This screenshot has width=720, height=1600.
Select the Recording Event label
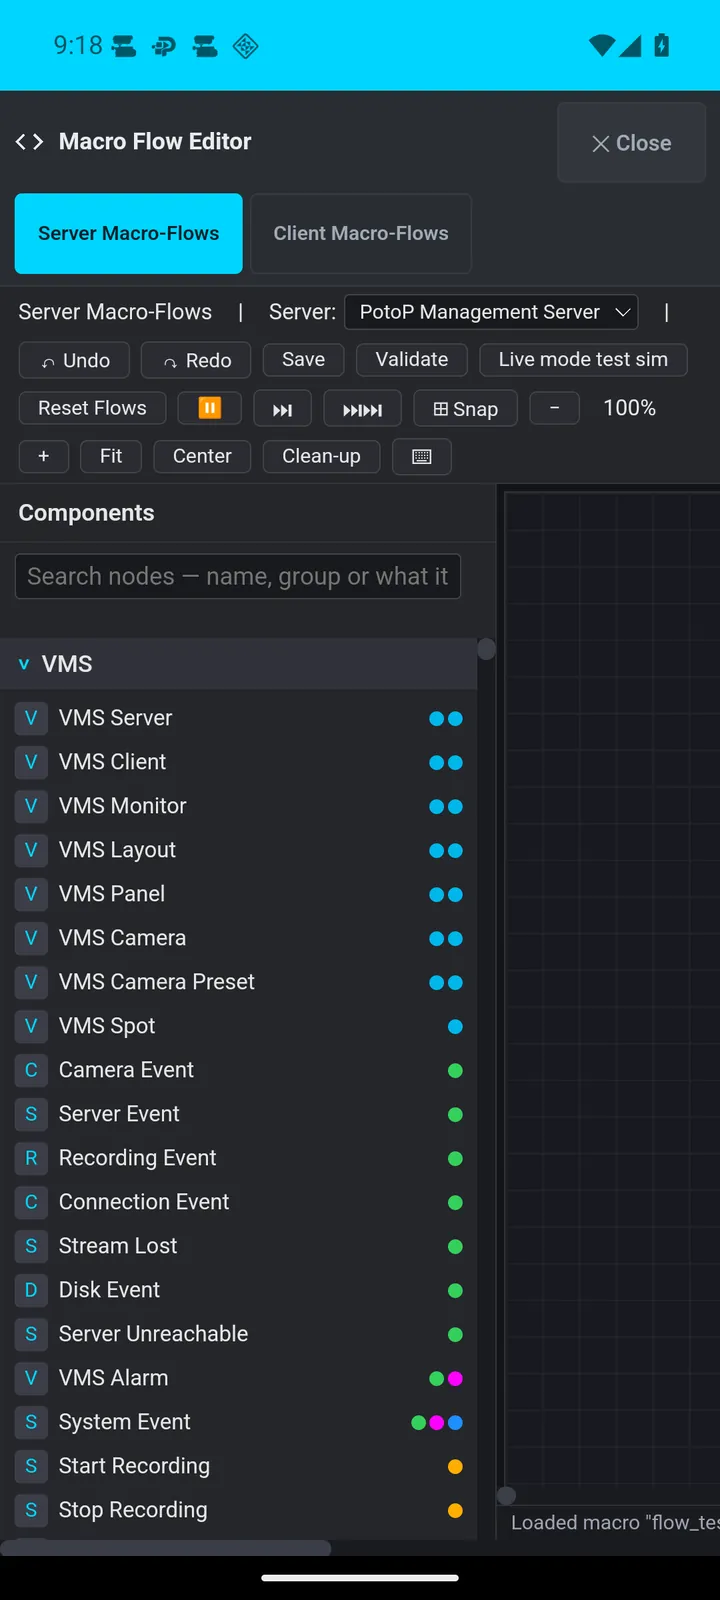138,1158
